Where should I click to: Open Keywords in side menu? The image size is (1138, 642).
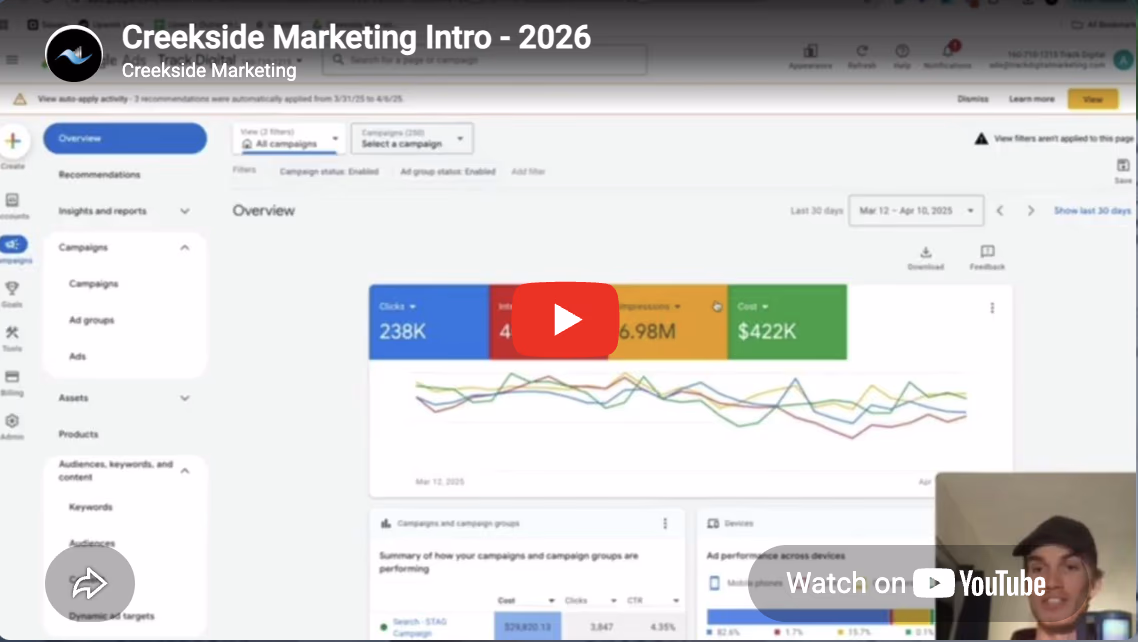[91, 507]
